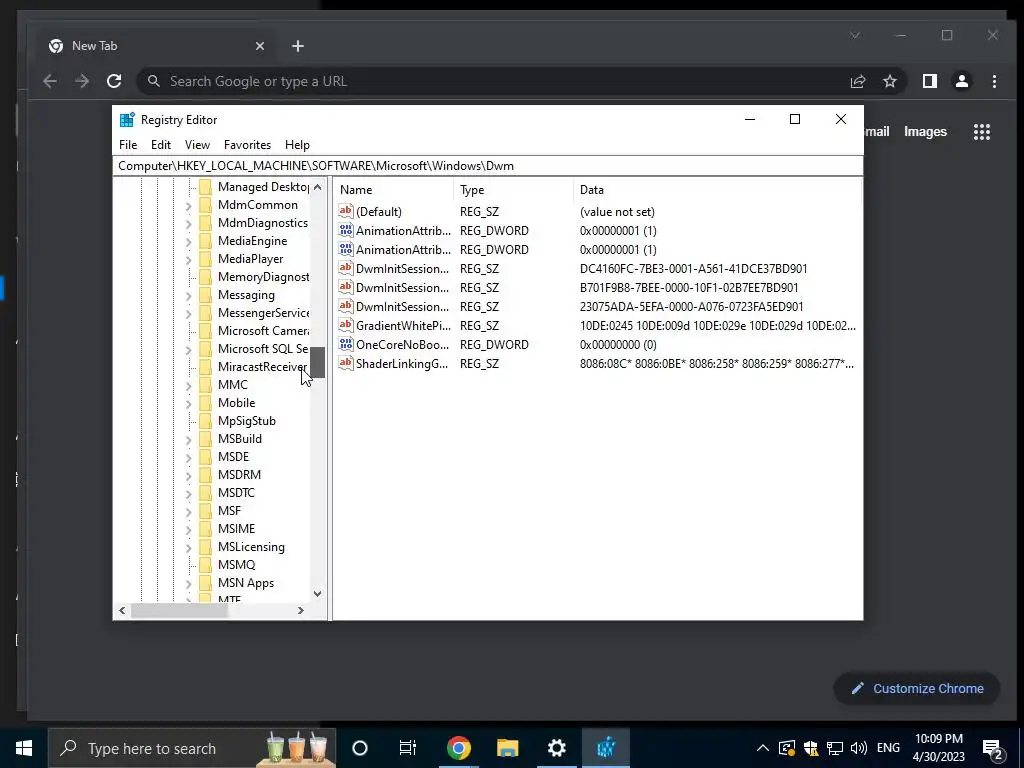Open Settings gear in the taskbar

click(x=556, y=748)
